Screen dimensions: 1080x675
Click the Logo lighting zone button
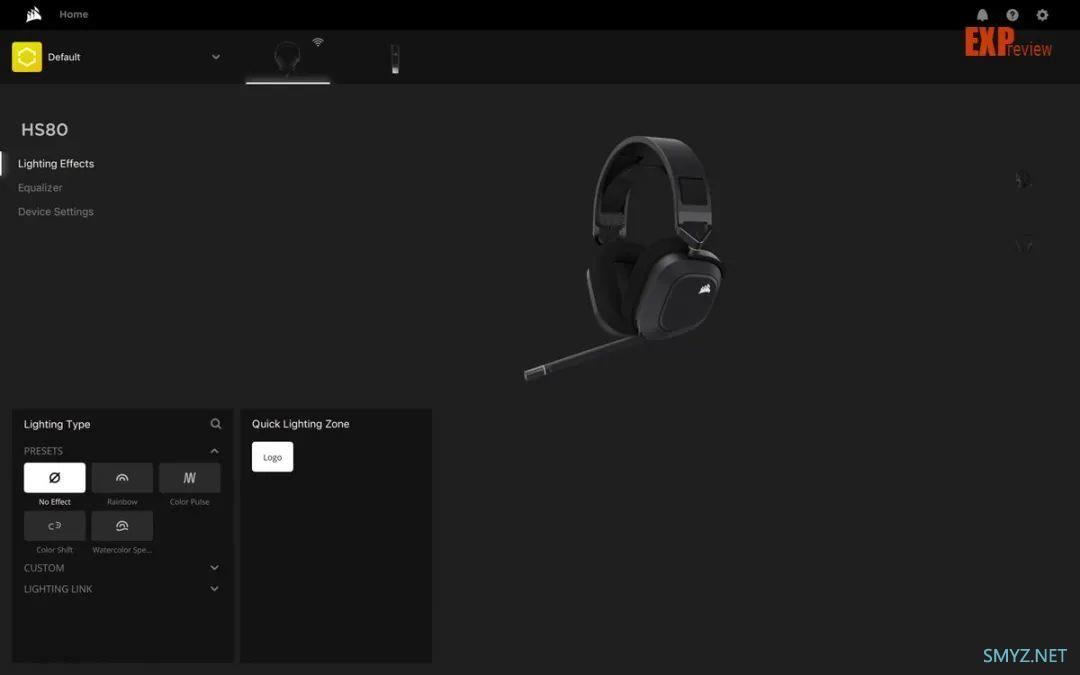coord(272,457)
